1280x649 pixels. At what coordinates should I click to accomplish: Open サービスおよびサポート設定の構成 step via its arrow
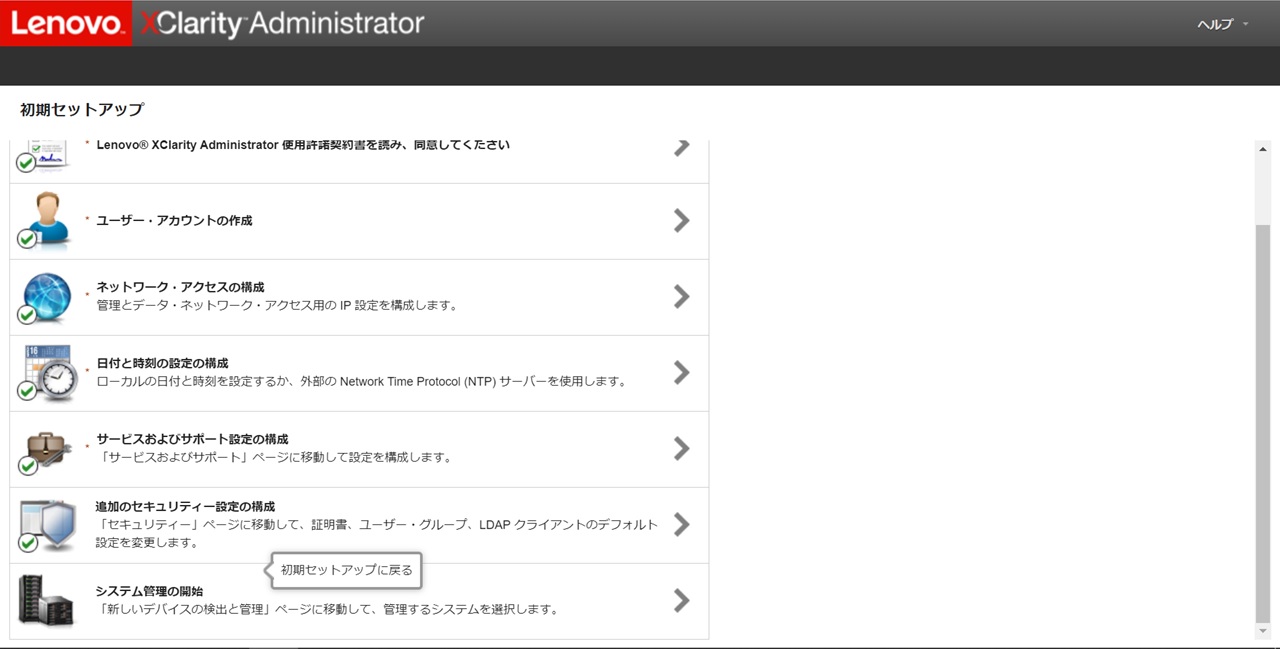point(682,448)
